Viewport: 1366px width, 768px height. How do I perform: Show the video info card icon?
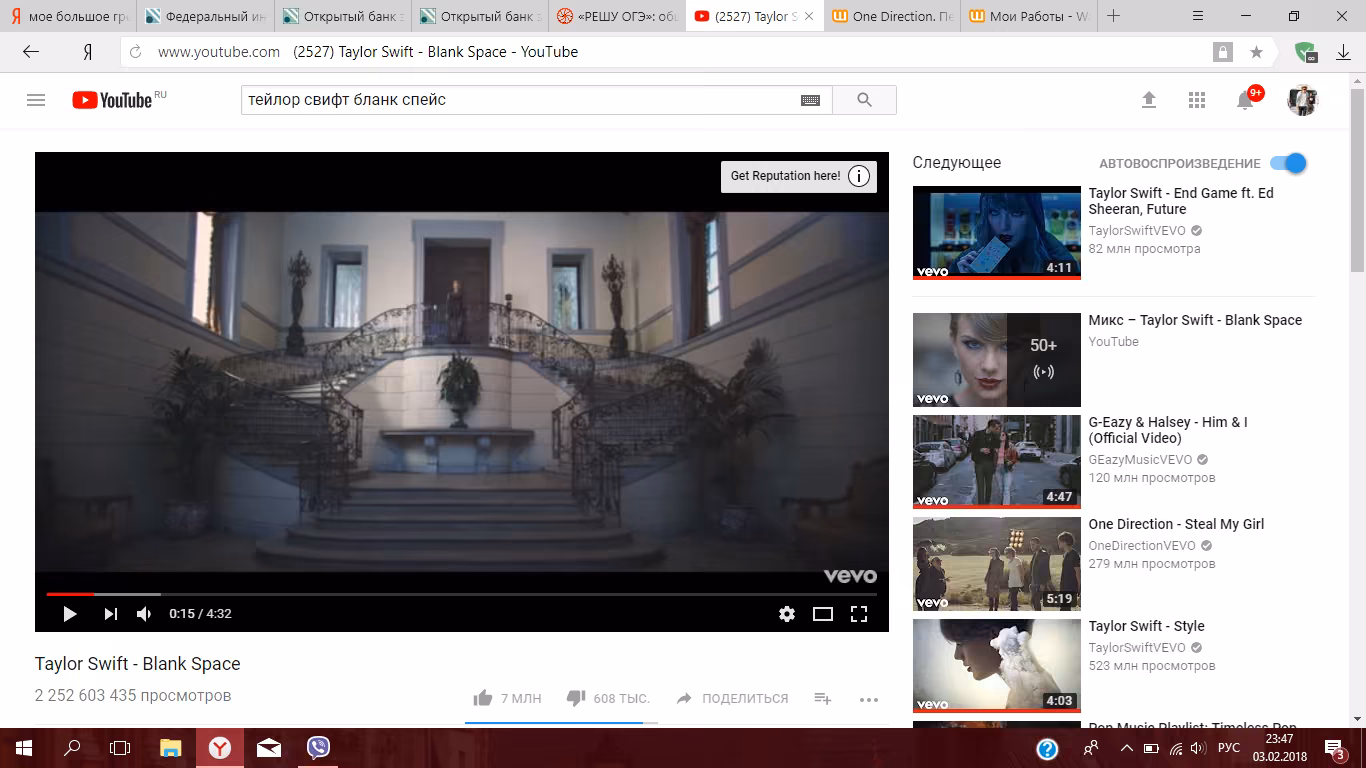click(859, 176)
